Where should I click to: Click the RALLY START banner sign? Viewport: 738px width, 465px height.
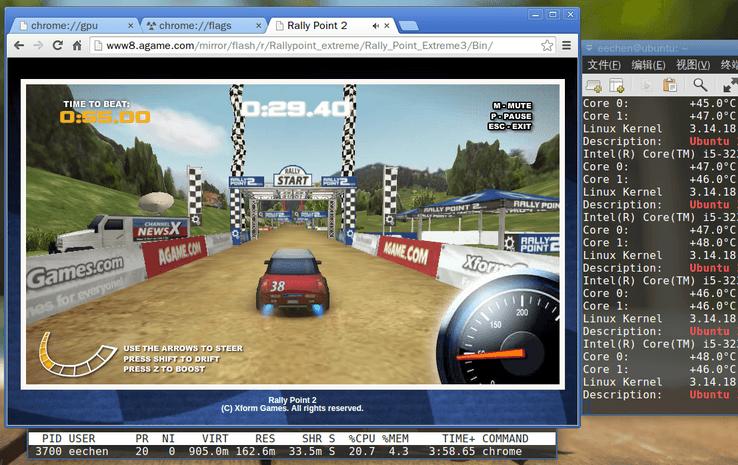pyautogui.click(x=292, y=177)
